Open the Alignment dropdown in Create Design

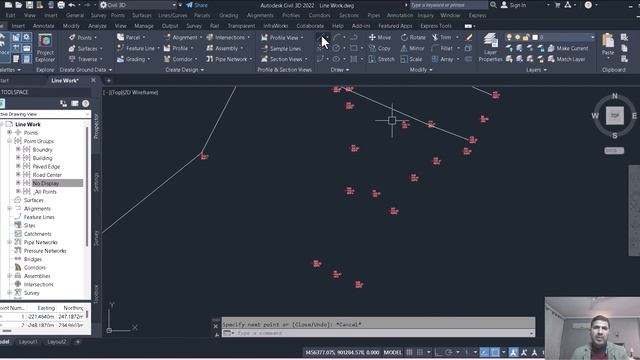(182, 37)
